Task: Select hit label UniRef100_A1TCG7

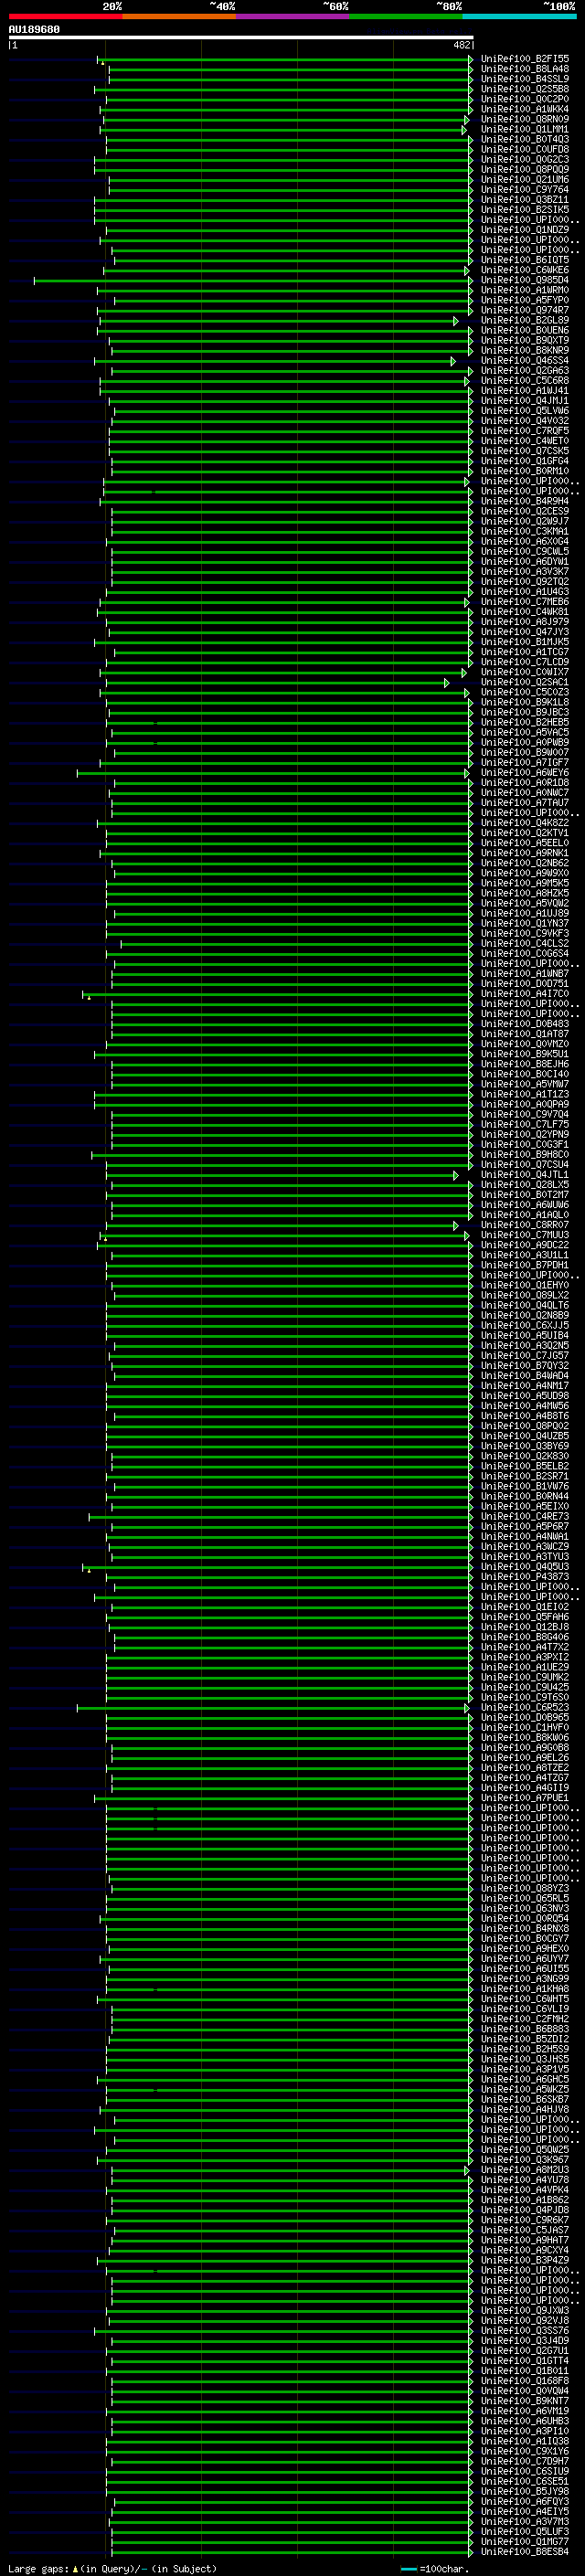Action: click(524, 652)
